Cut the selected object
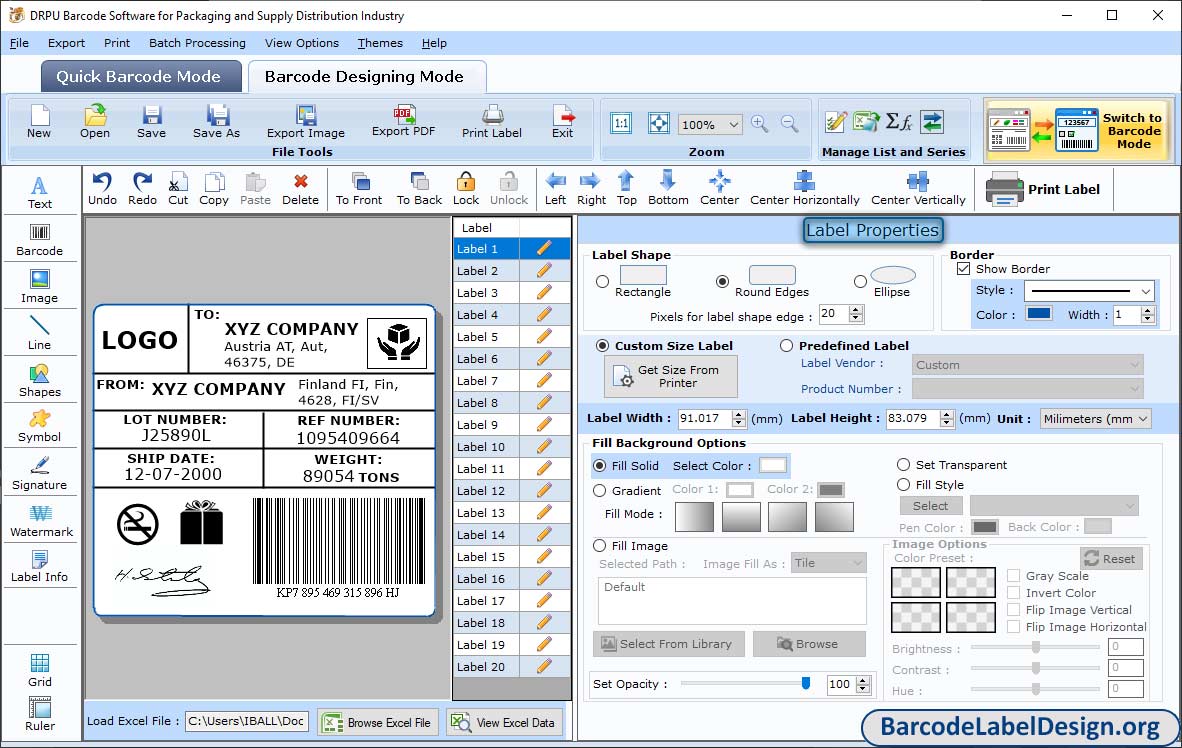This screenshot has height=748, width=1182. [x=178, y=189]
